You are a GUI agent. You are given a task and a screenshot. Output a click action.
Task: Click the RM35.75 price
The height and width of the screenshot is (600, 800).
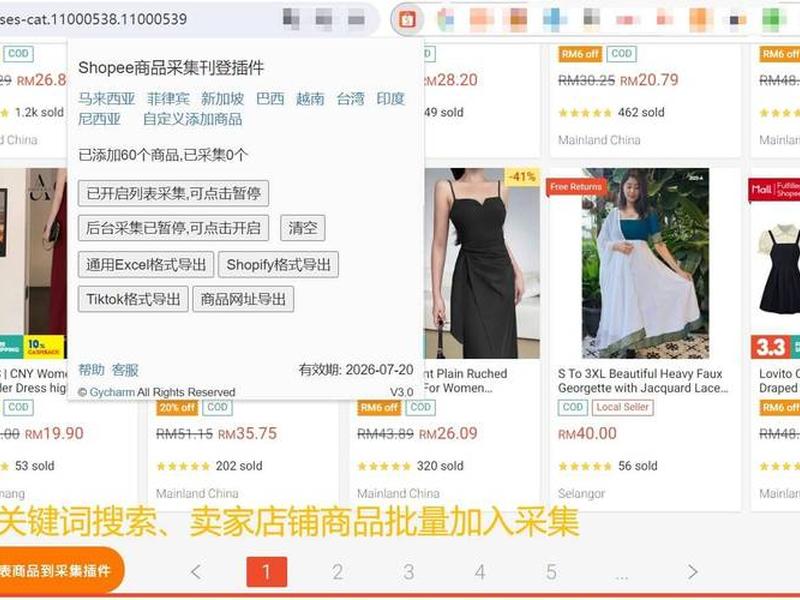tap(247, 434)
